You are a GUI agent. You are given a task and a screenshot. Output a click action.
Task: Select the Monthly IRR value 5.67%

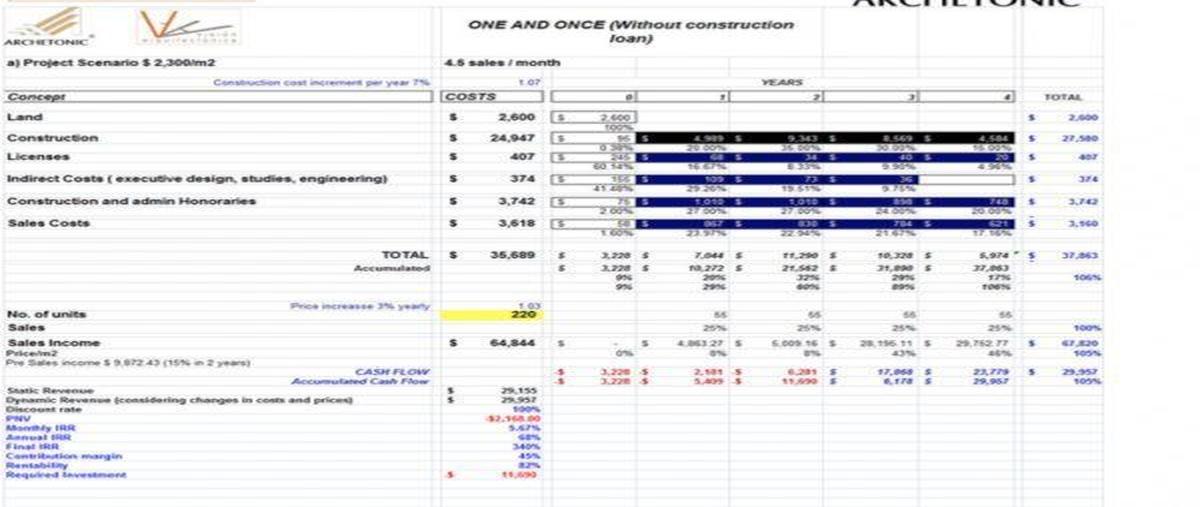(x=524, y=428)
